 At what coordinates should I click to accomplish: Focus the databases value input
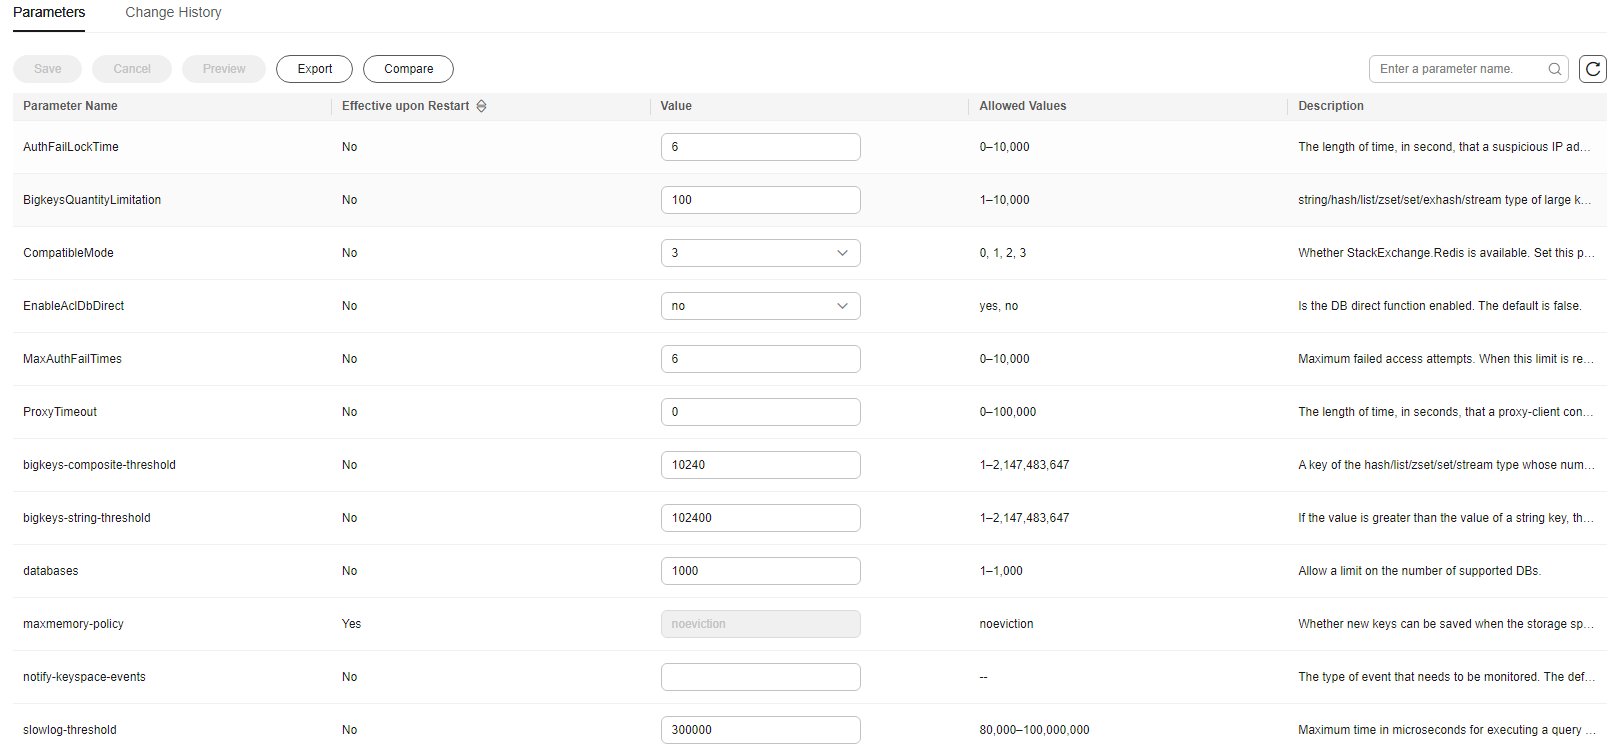pos(760,571)
